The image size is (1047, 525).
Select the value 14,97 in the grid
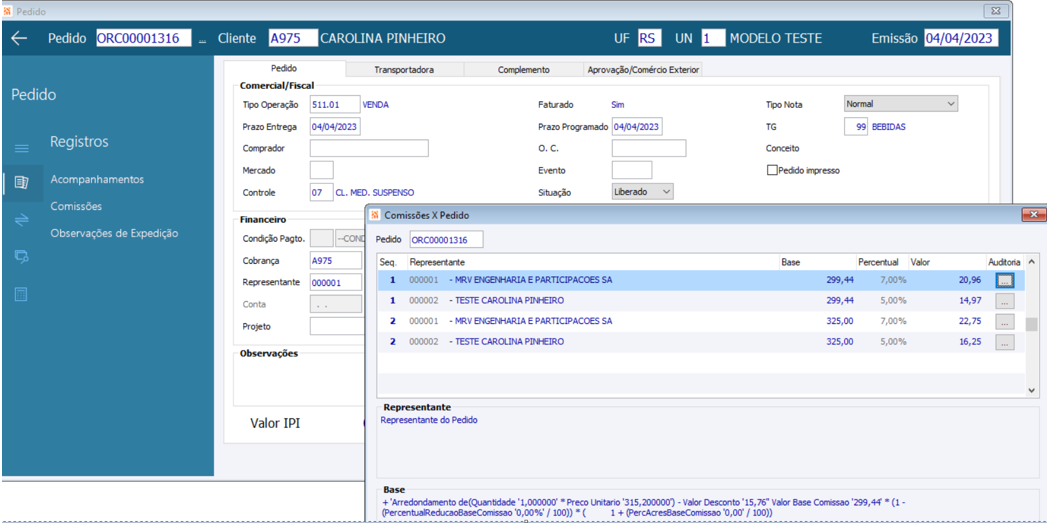click(970, 301)
